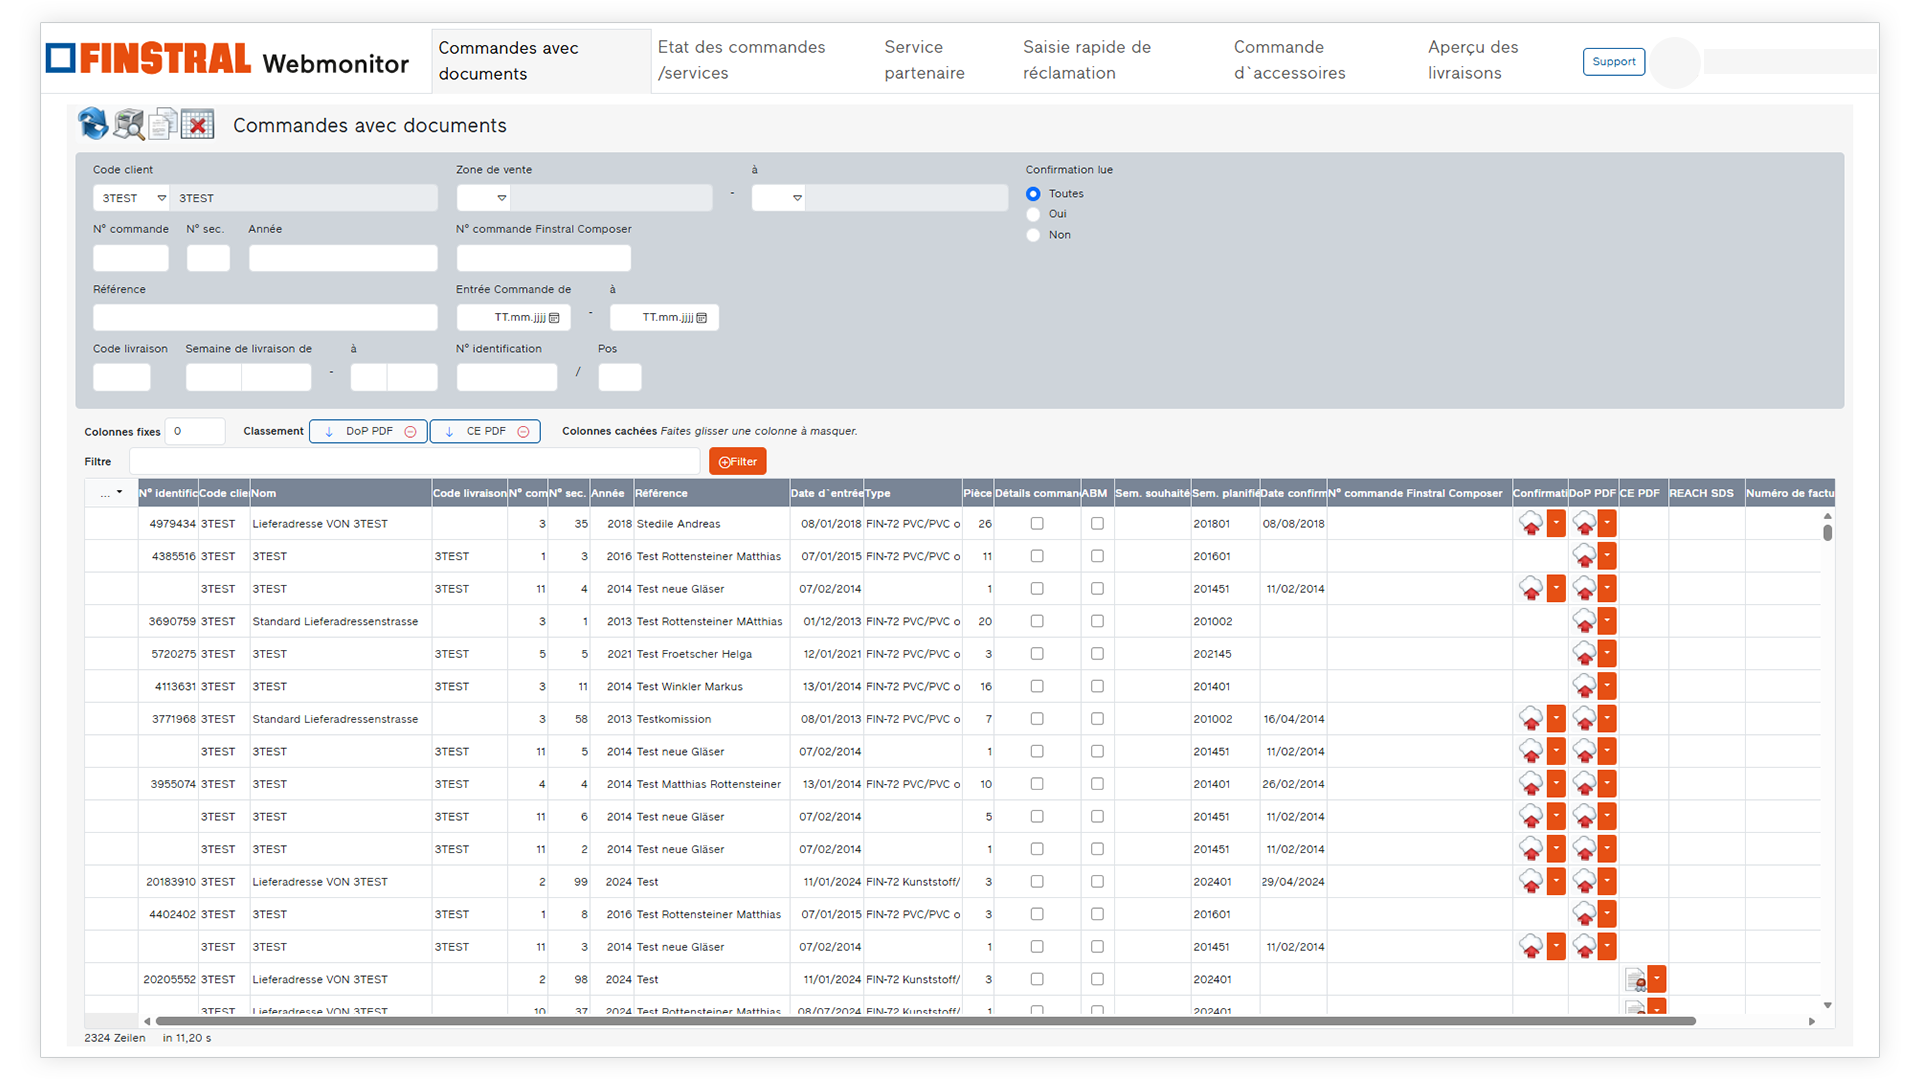Open the print preview toolbar icon

tap(128, 124)
